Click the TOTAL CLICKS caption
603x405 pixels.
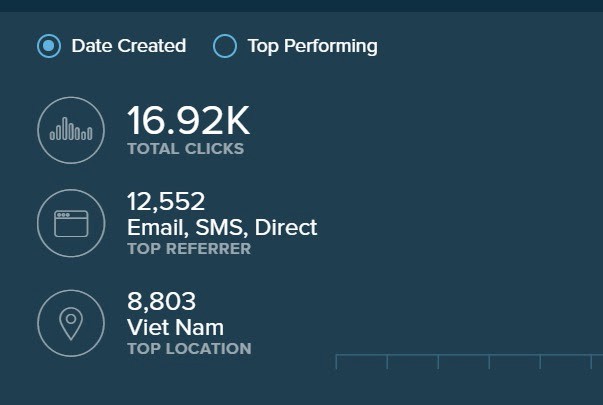[x=185, y=149]
